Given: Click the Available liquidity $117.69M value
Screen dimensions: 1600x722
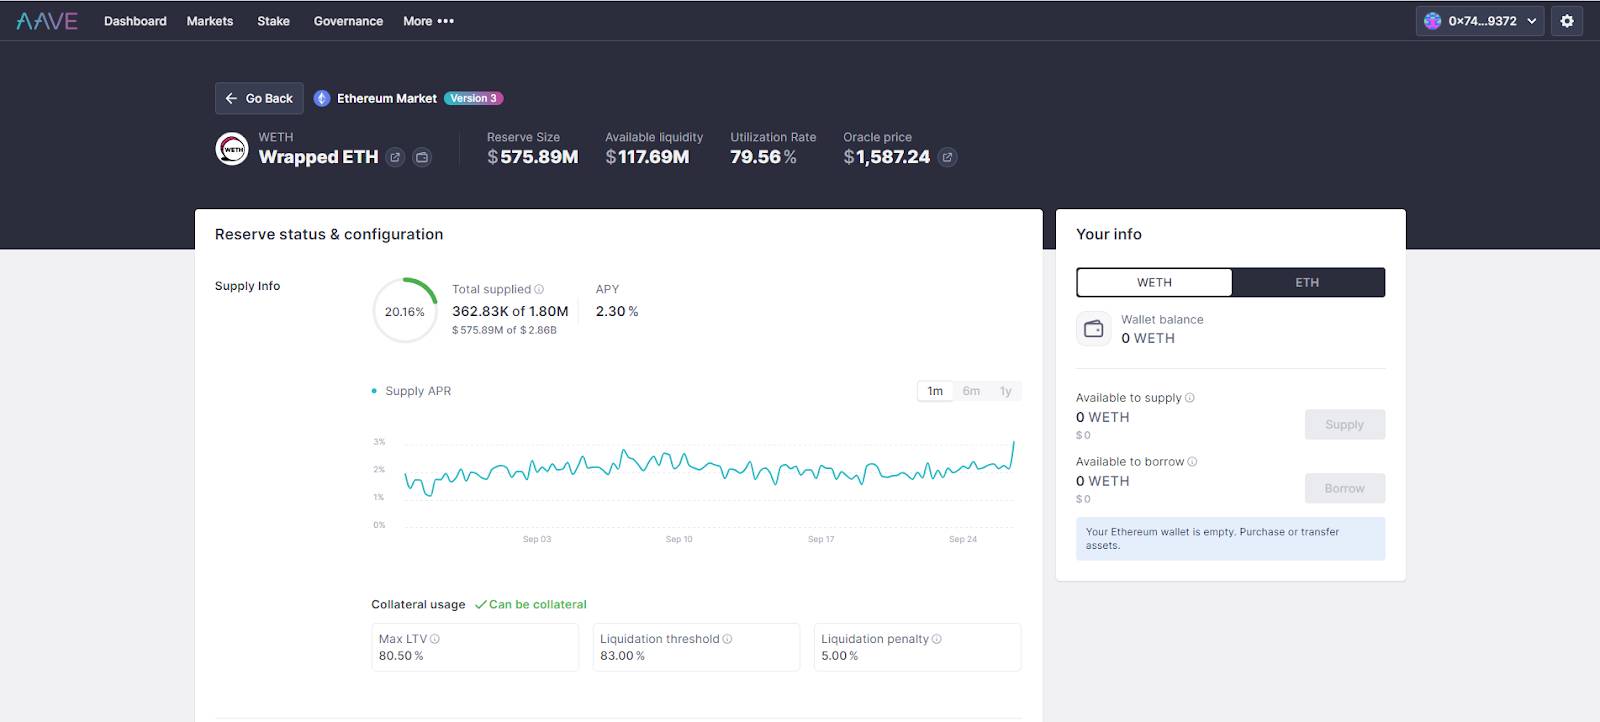Looking at the screenshot, I should [x=647, y=157].
